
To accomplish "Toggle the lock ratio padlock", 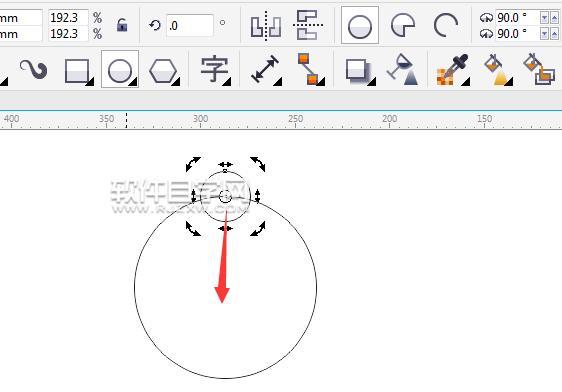I will 122,25.
